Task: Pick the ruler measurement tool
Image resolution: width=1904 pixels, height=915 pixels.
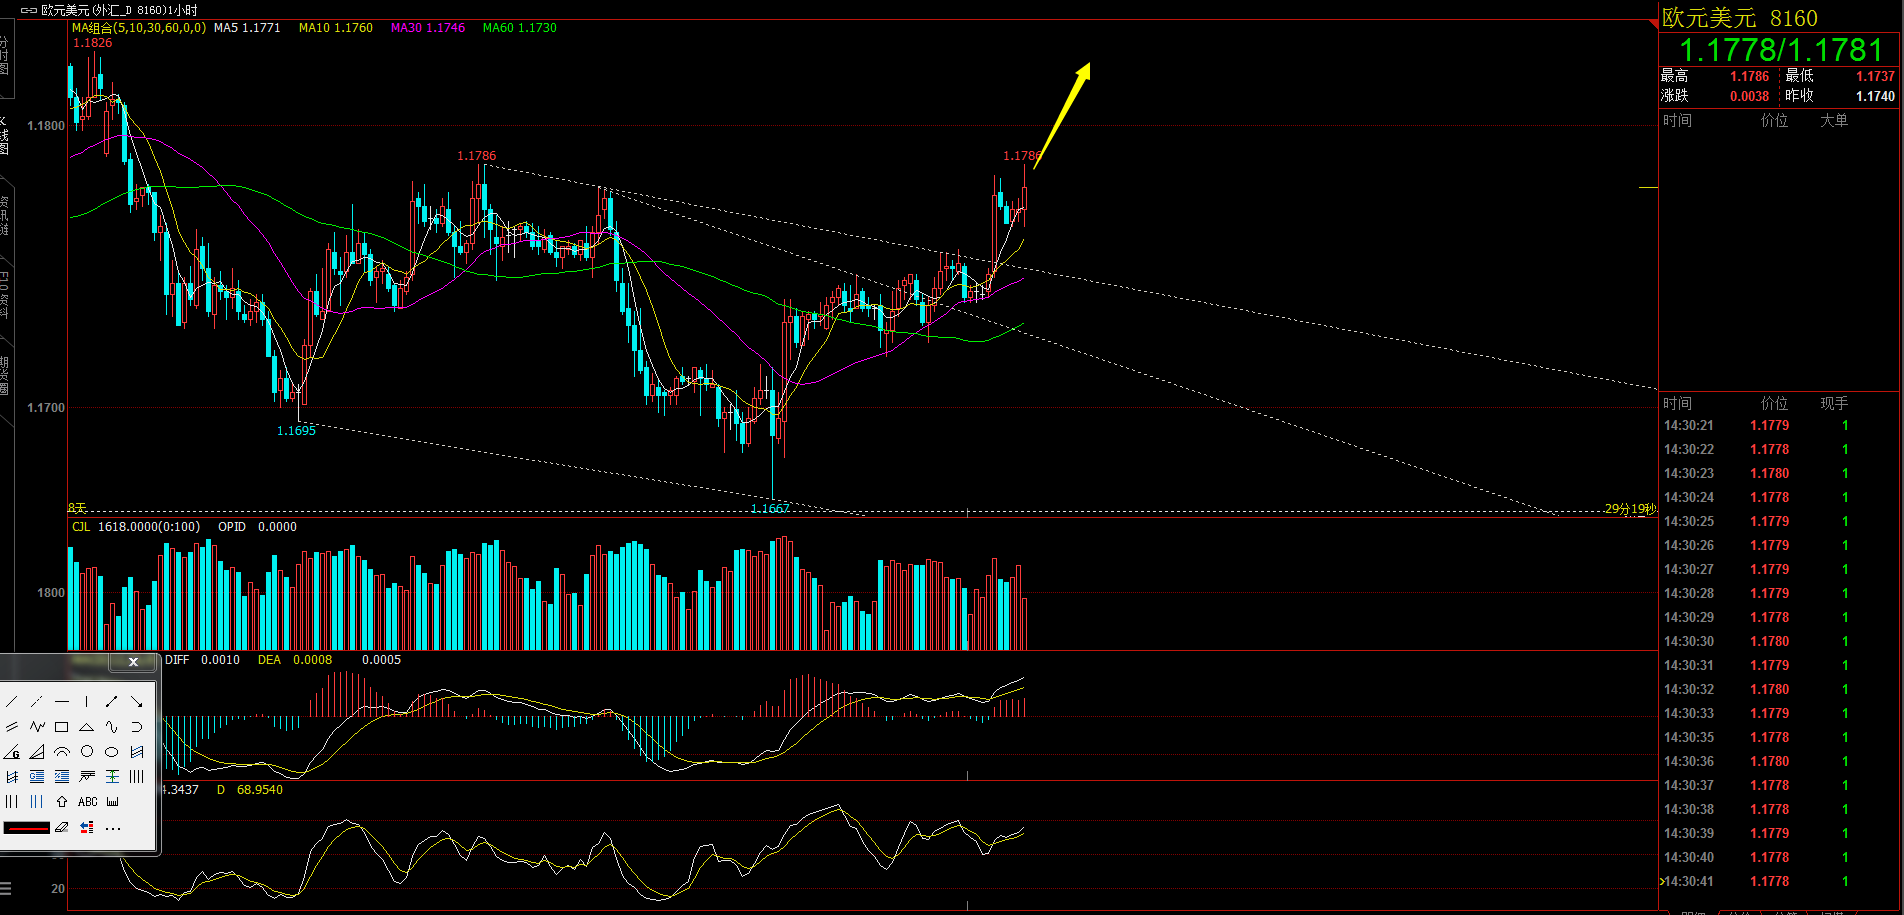Action: coord(113,802)
